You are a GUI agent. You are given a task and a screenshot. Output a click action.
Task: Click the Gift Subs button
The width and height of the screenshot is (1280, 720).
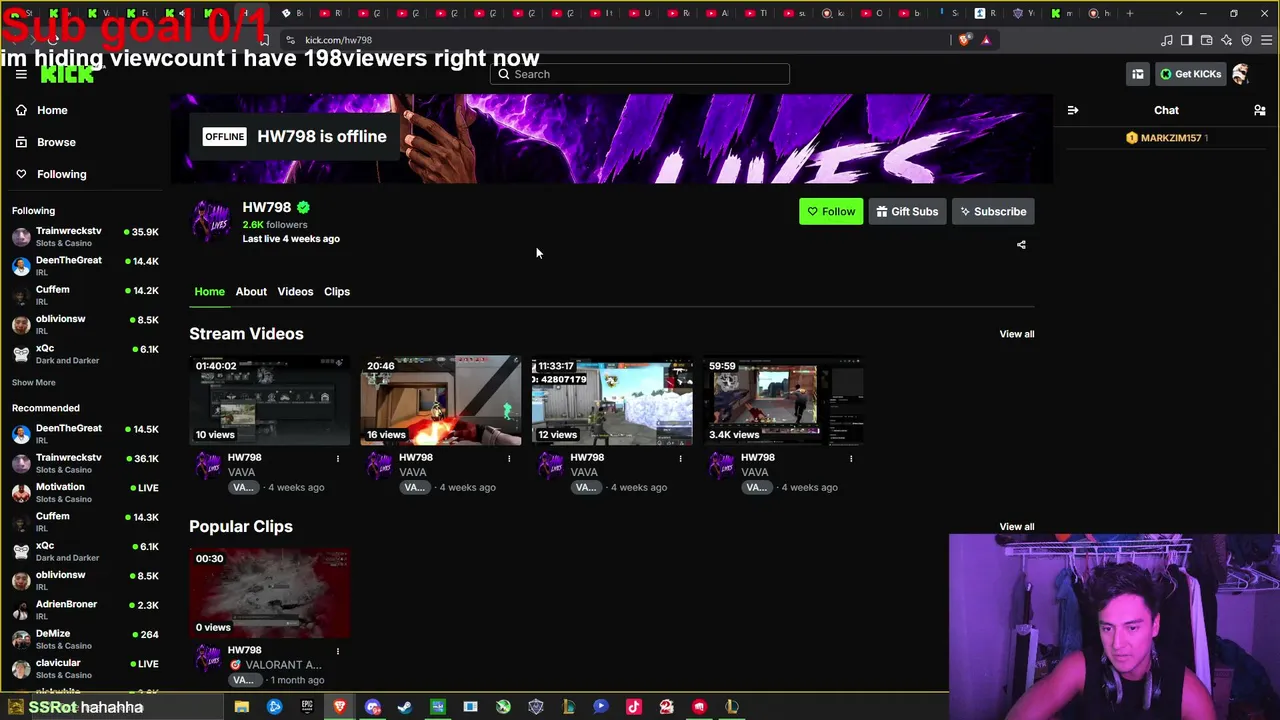click(x=907, y=211)
